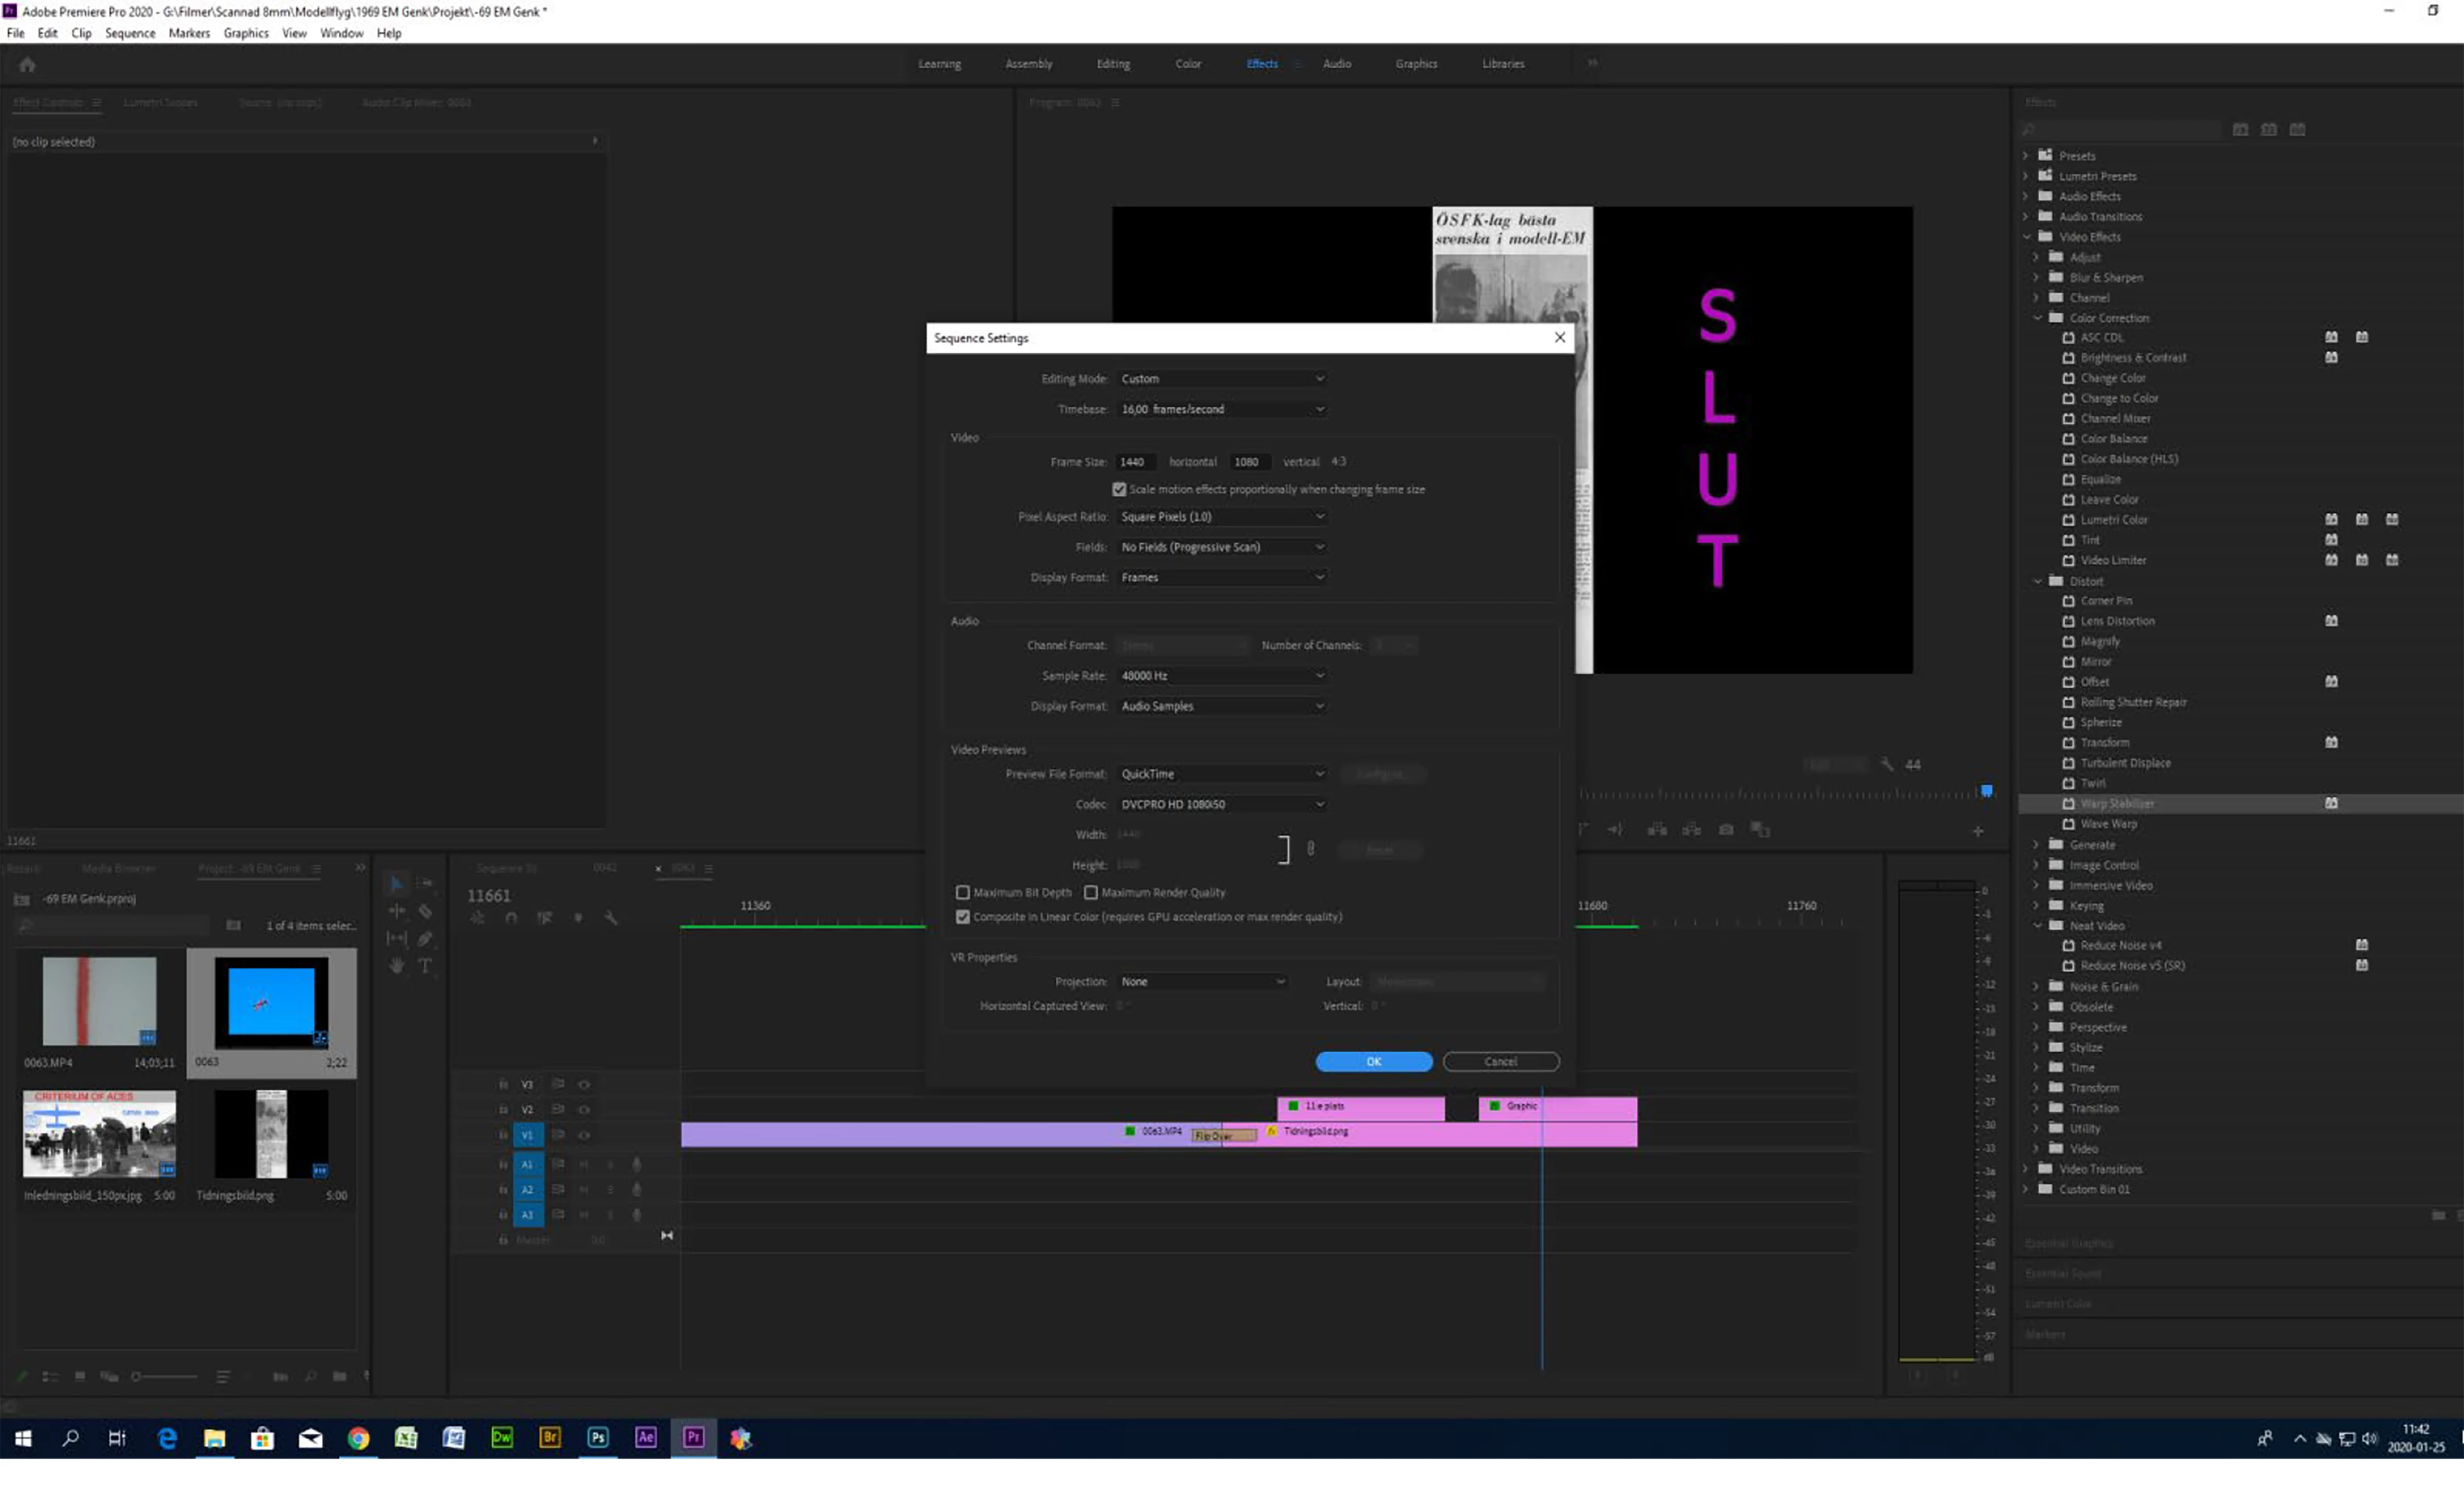Open After Effects from the taskbar

point(645,1437)
